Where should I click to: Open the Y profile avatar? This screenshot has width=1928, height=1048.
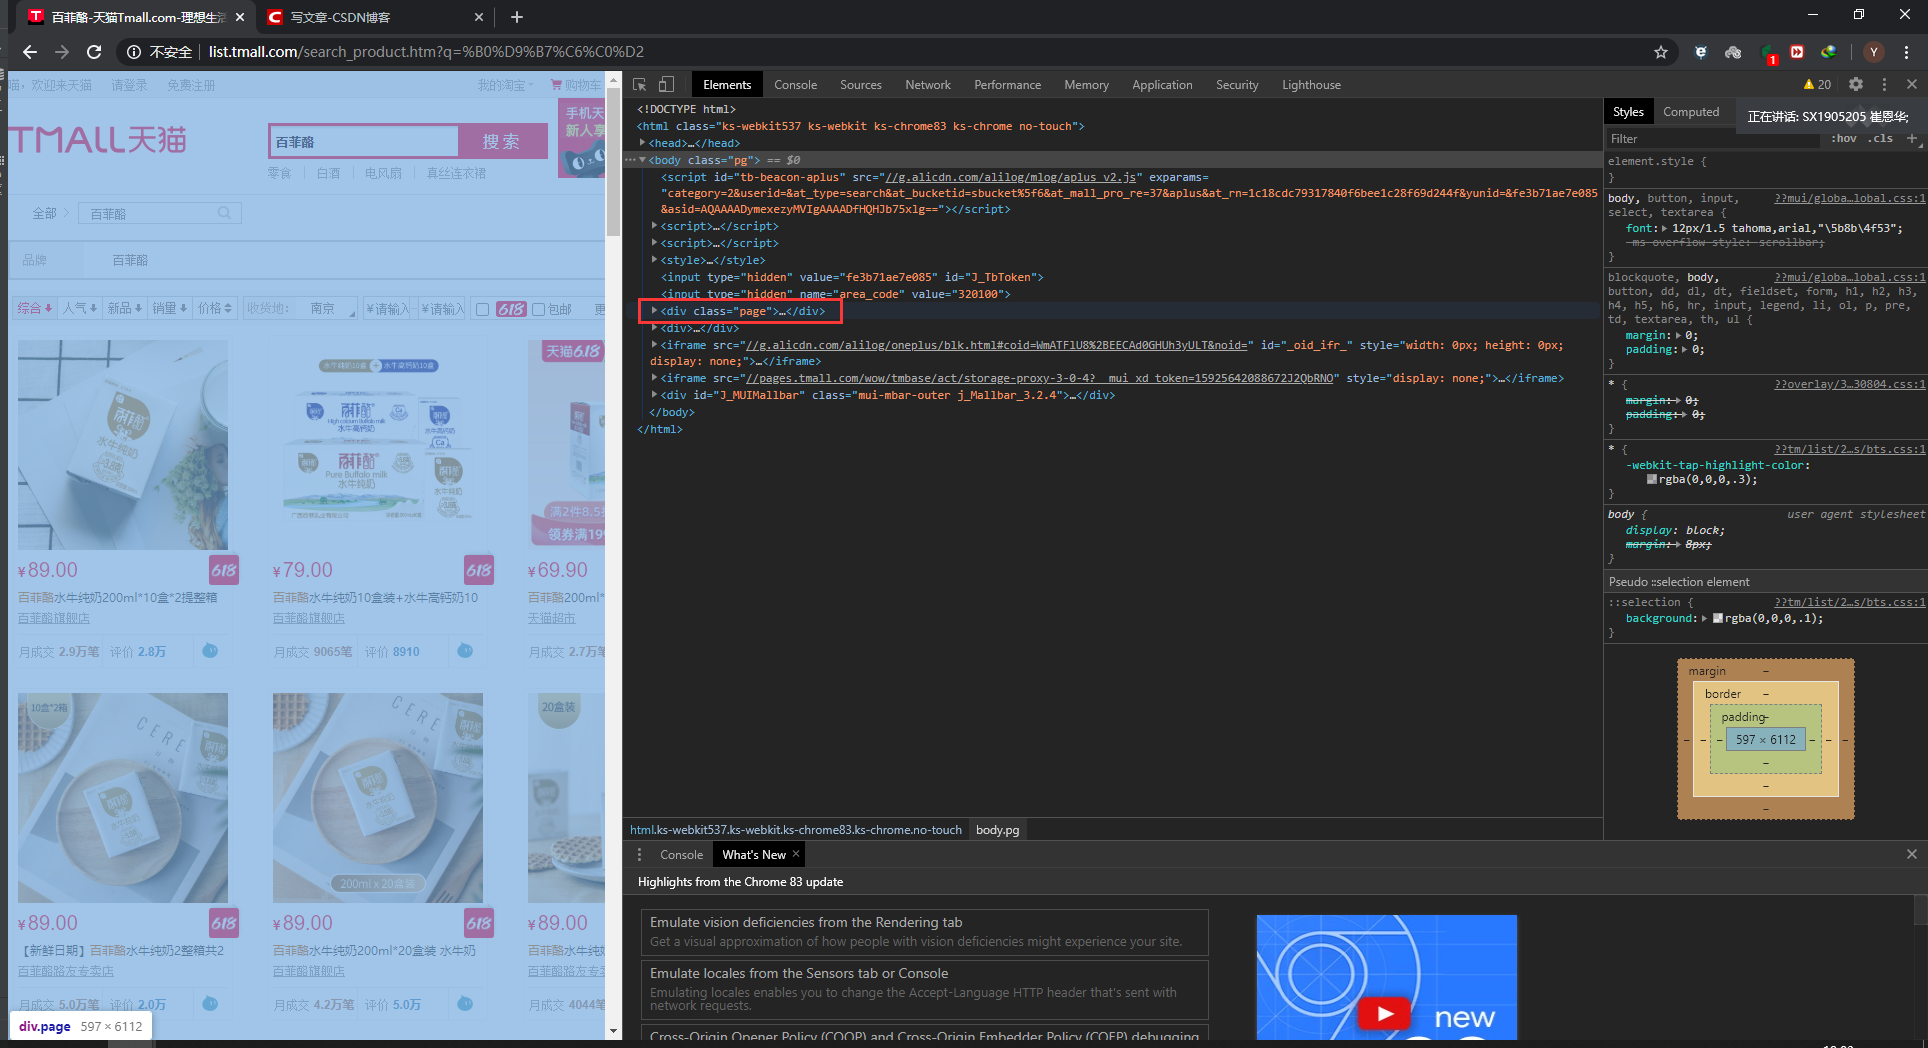[x=1874, y=52]
